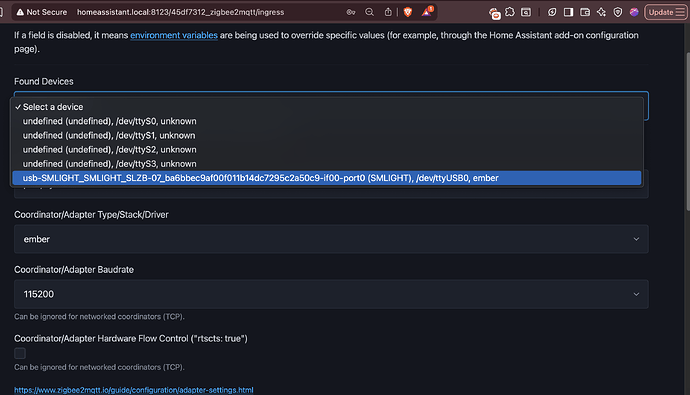The width and height of the screenshot is (690, 395).
Task: Open the Baudrate 115200 dropdown
Action: click(x=331, y=294)
